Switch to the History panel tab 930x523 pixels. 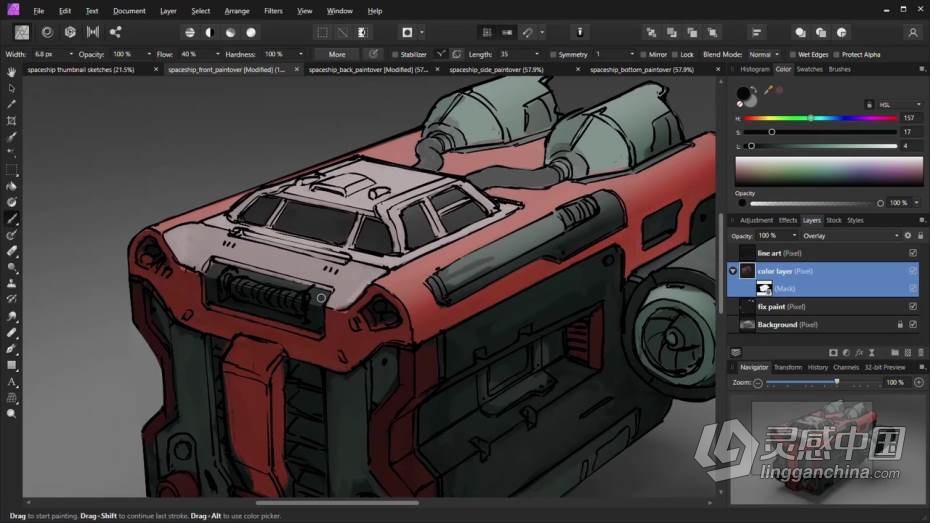817,367
